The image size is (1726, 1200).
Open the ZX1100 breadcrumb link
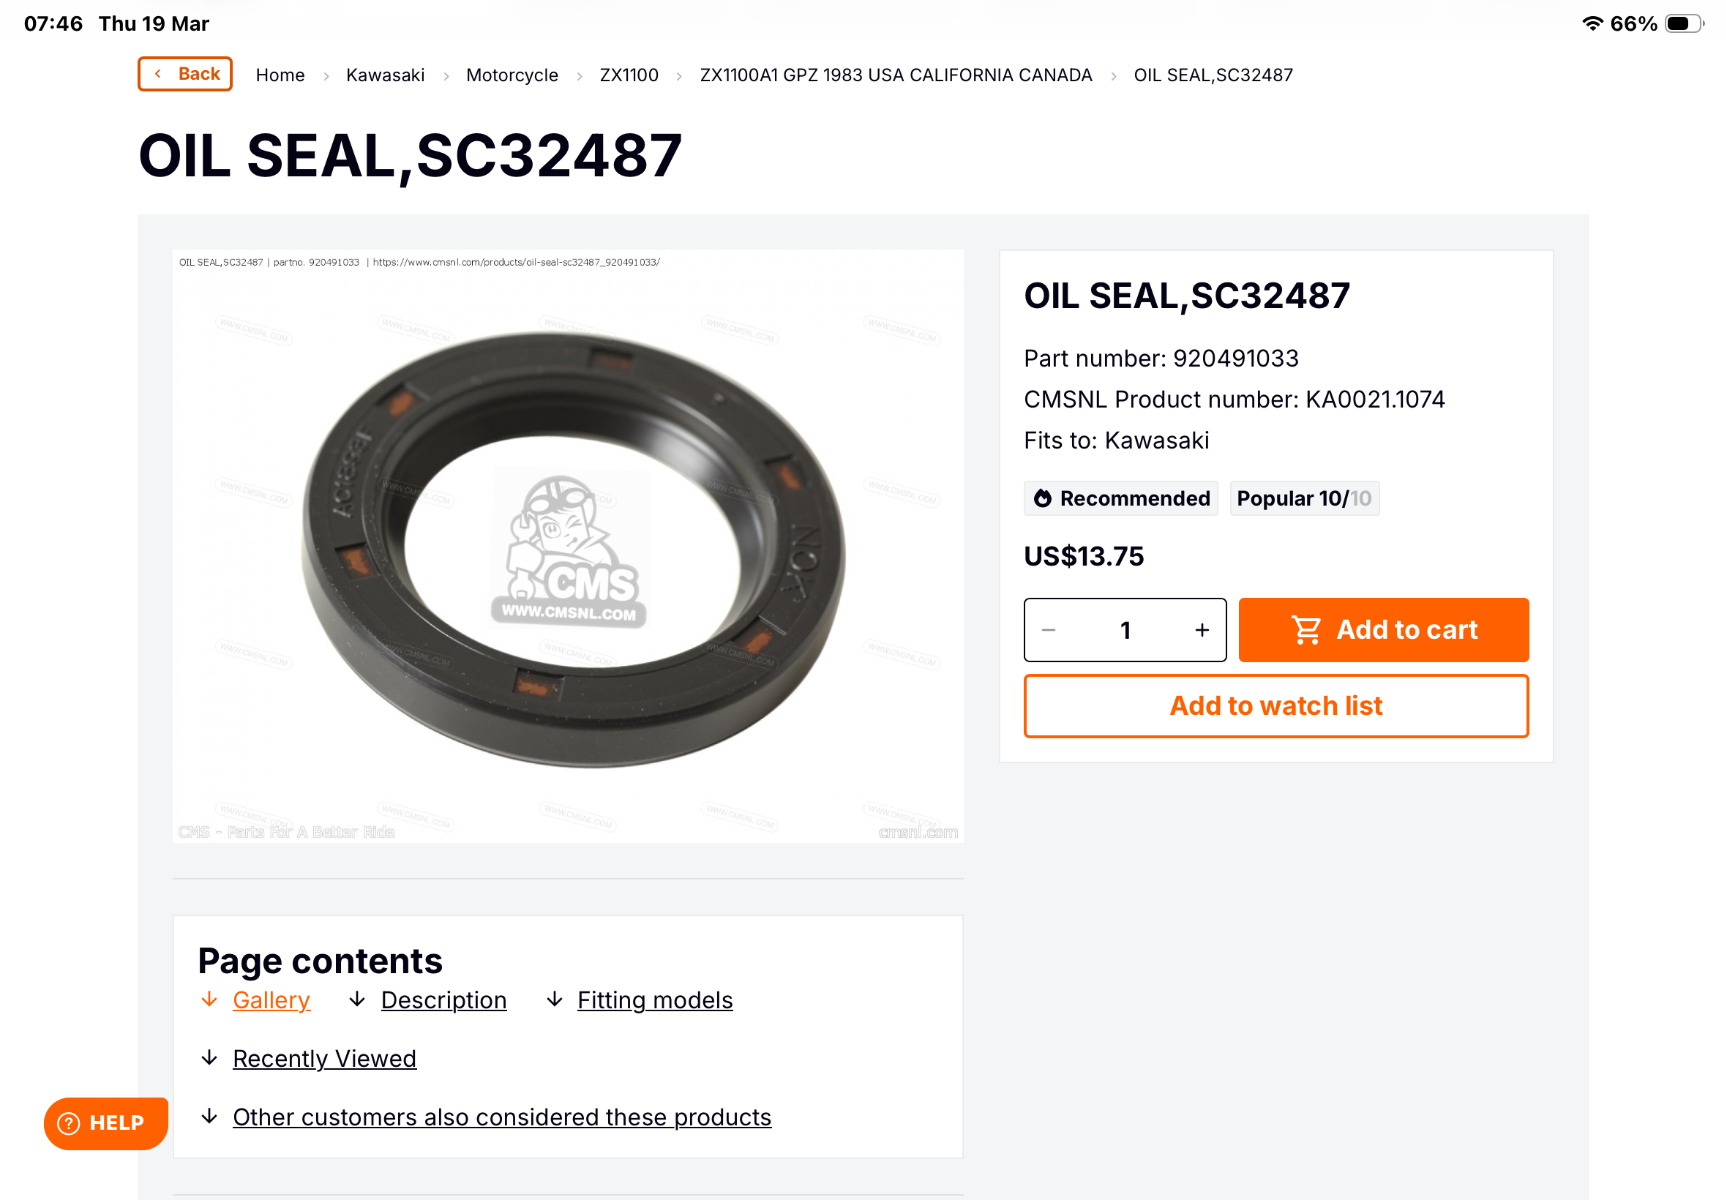629,75
